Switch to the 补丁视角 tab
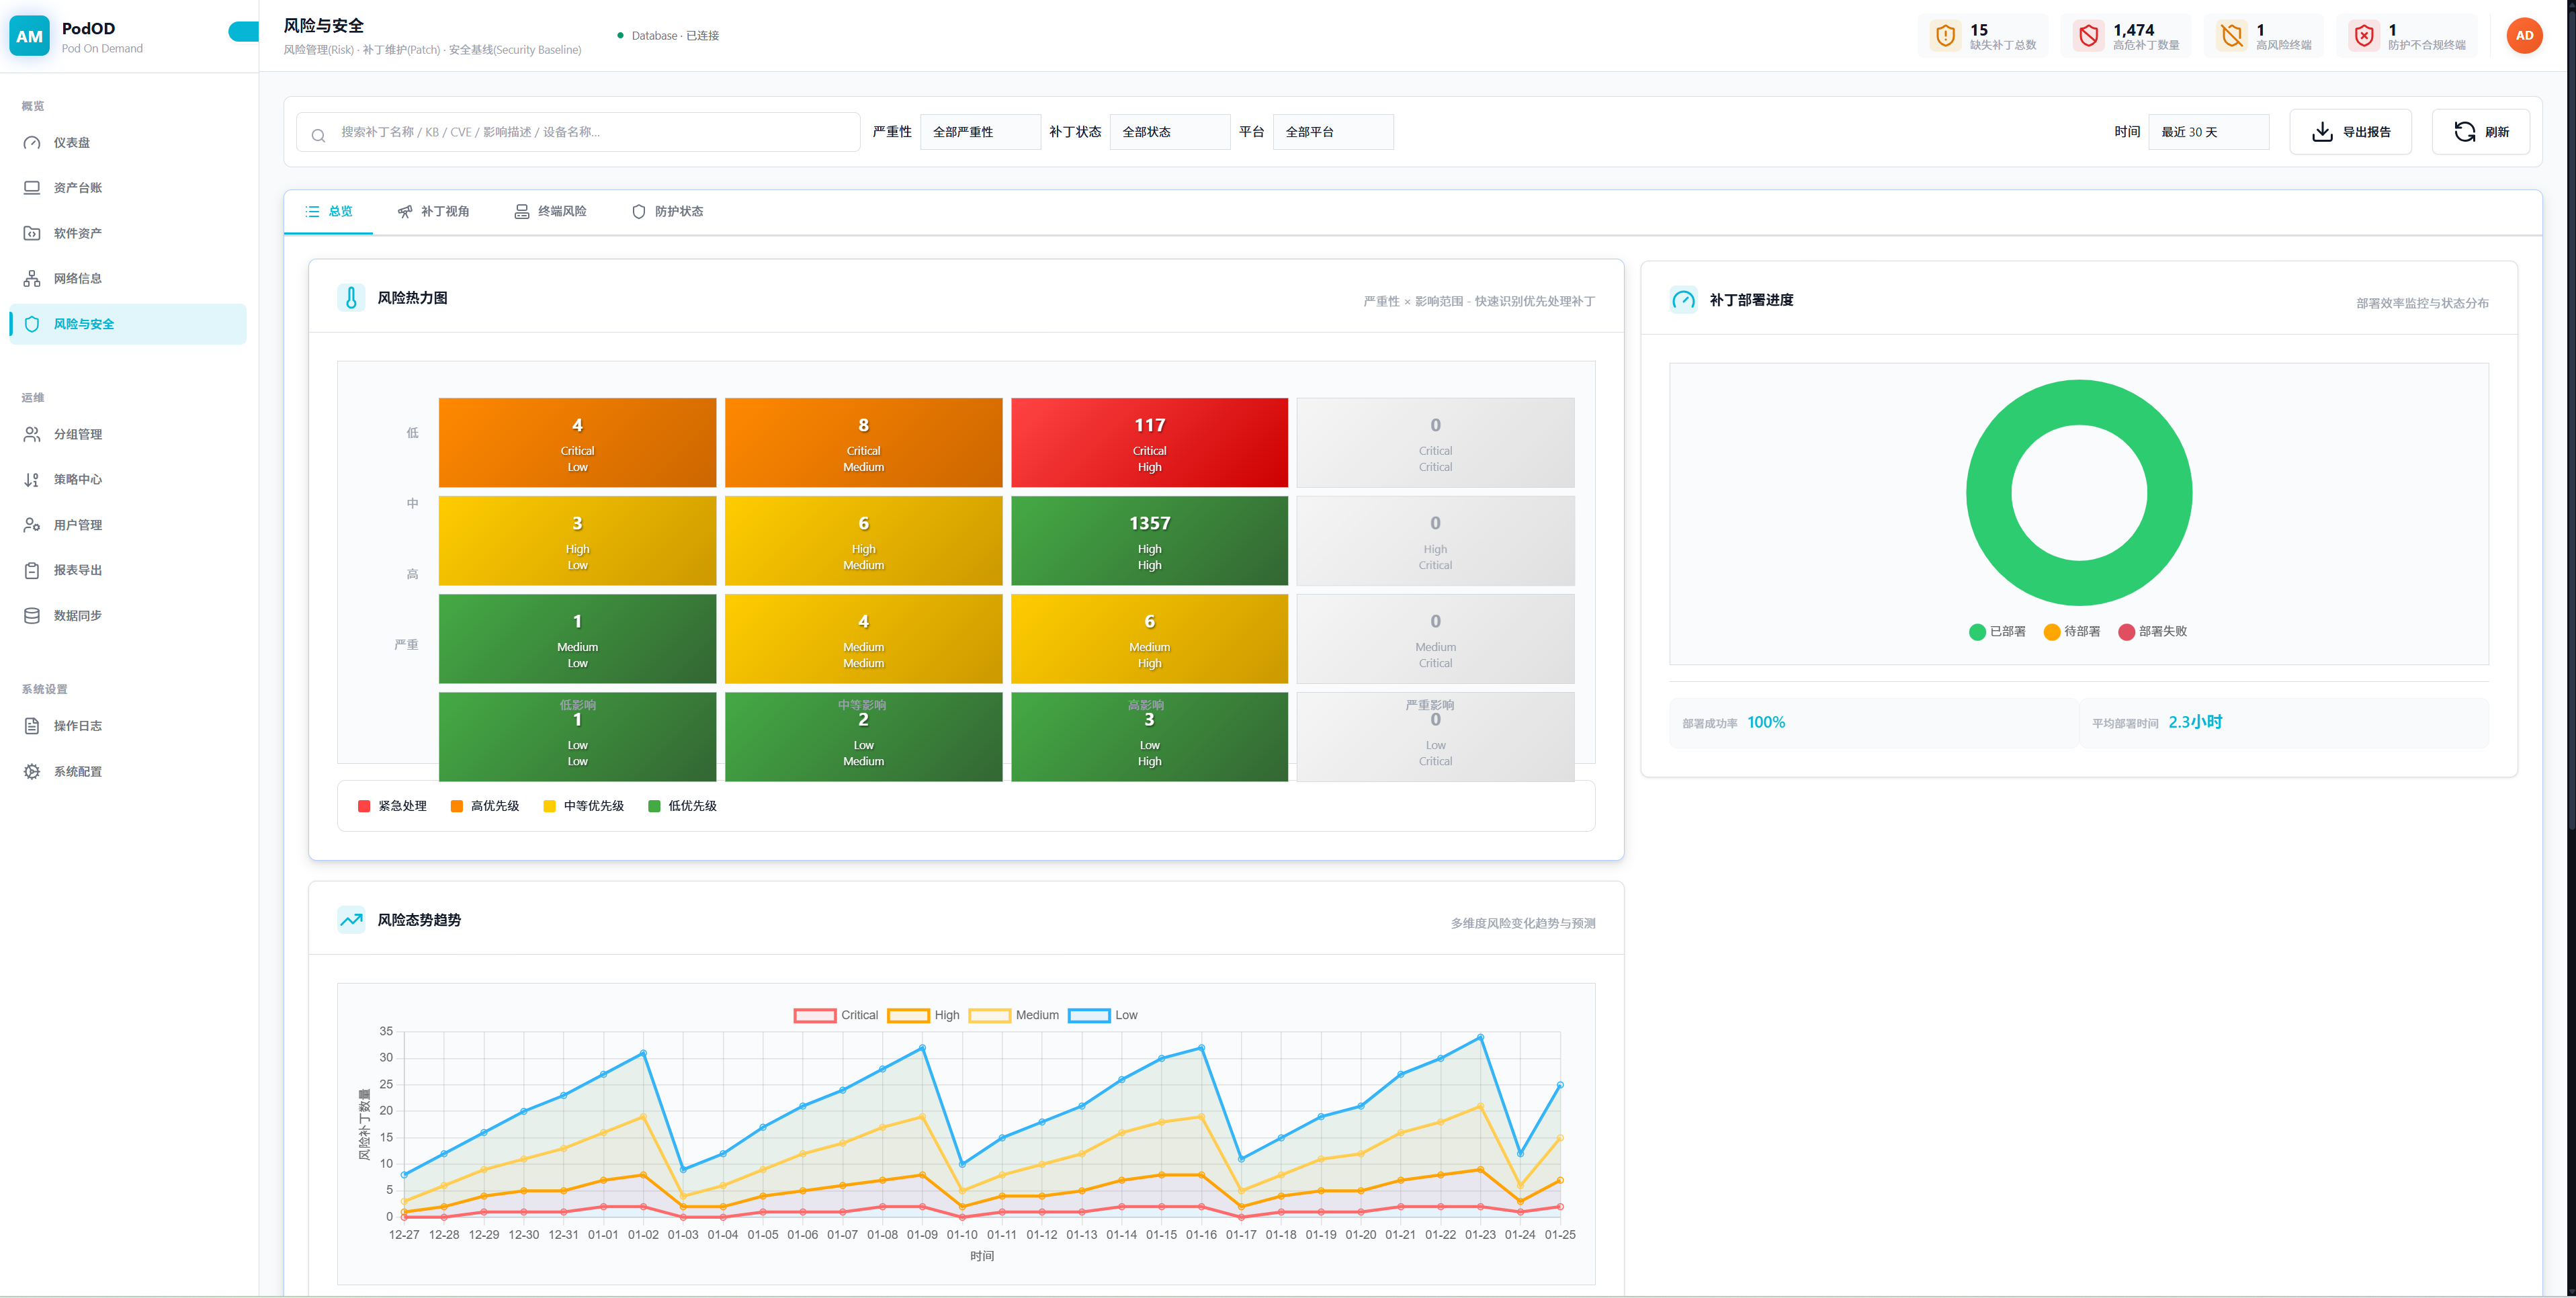This screenshot has width=2576, height=1298. point(433,212)
